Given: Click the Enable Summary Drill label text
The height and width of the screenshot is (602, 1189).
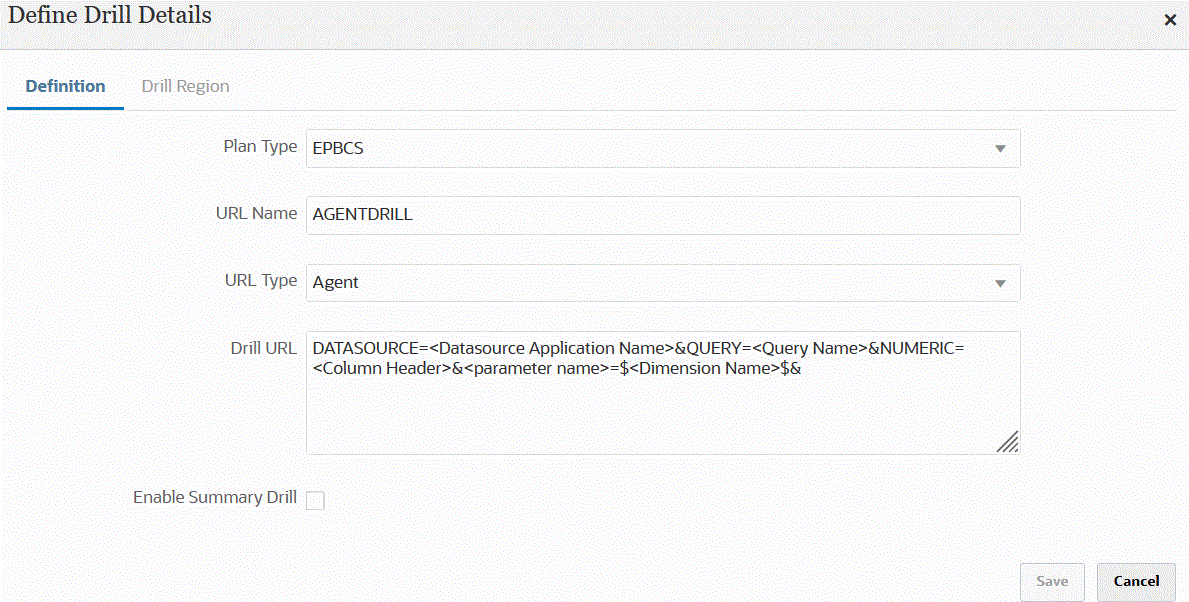Looking at the screenshot, I should point(214,497).
